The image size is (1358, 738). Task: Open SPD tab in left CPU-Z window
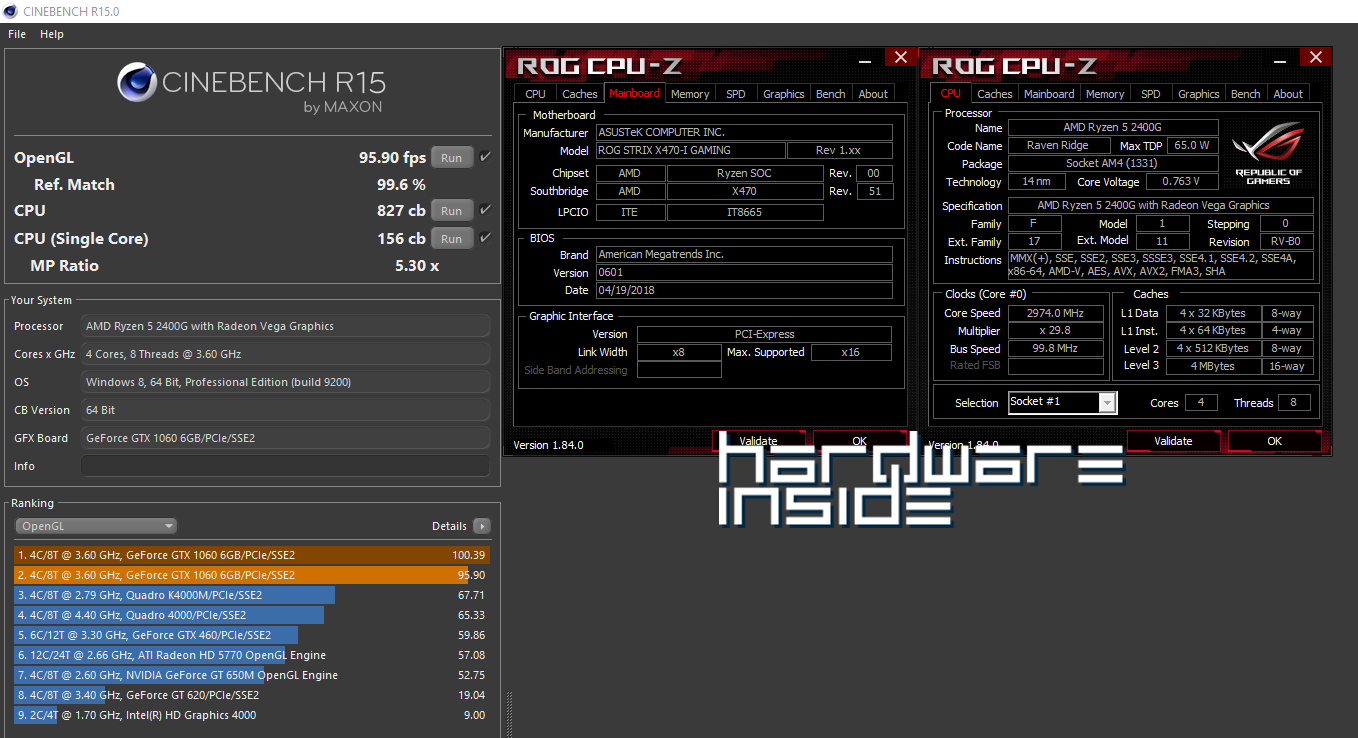click(736, 94)
